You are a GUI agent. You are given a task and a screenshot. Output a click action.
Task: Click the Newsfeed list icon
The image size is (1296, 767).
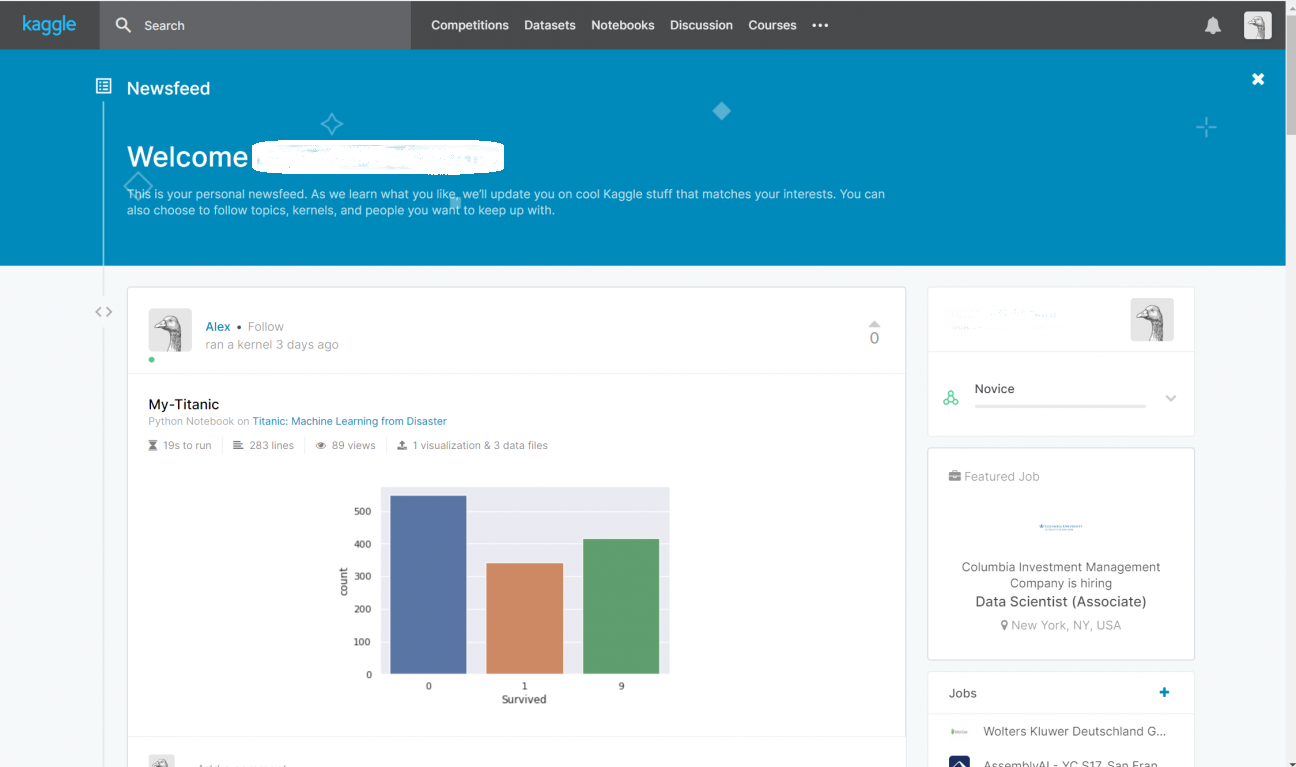click(103, 86)
